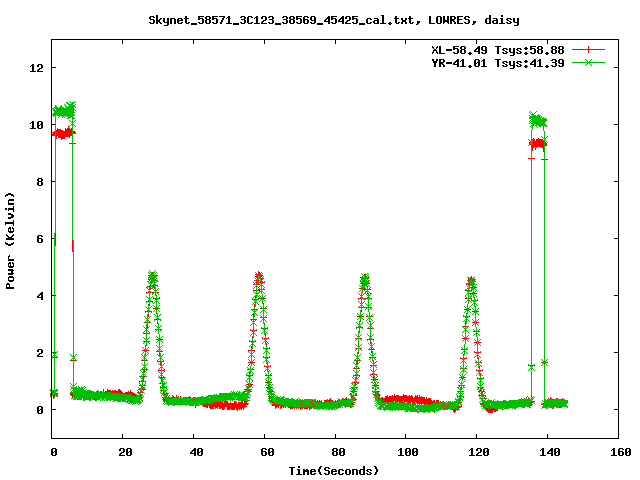Click the y-axis tick label 2

pyautogui.click(x=40, y=353)
